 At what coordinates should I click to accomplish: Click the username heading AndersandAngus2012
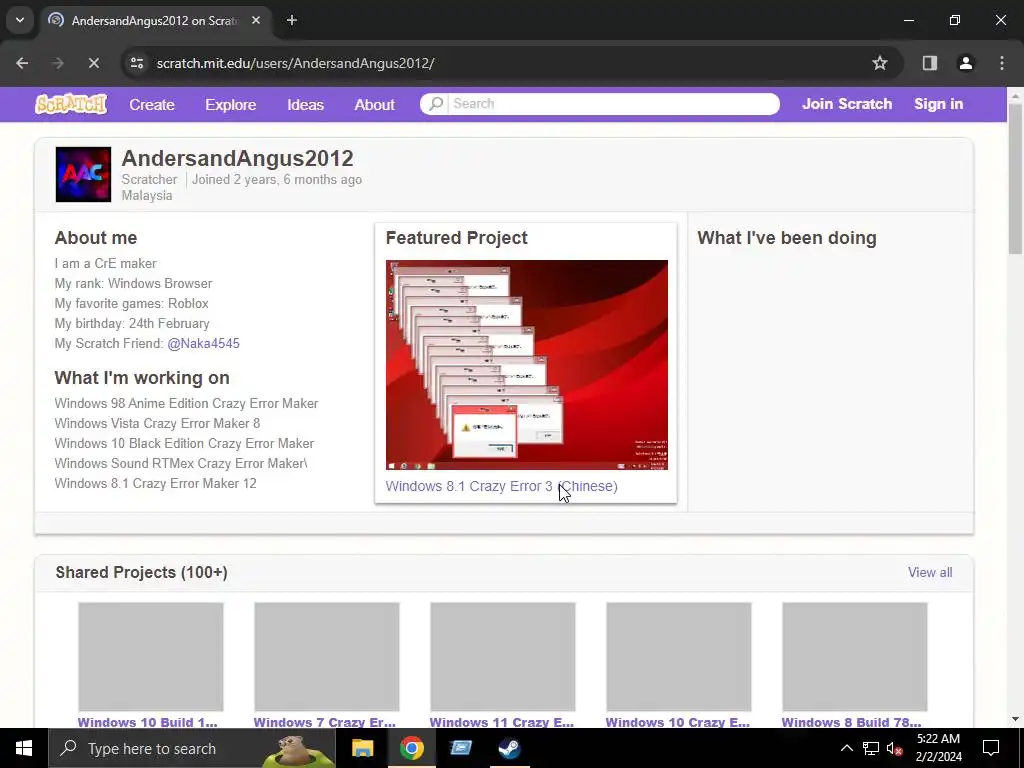coord(237,158)
